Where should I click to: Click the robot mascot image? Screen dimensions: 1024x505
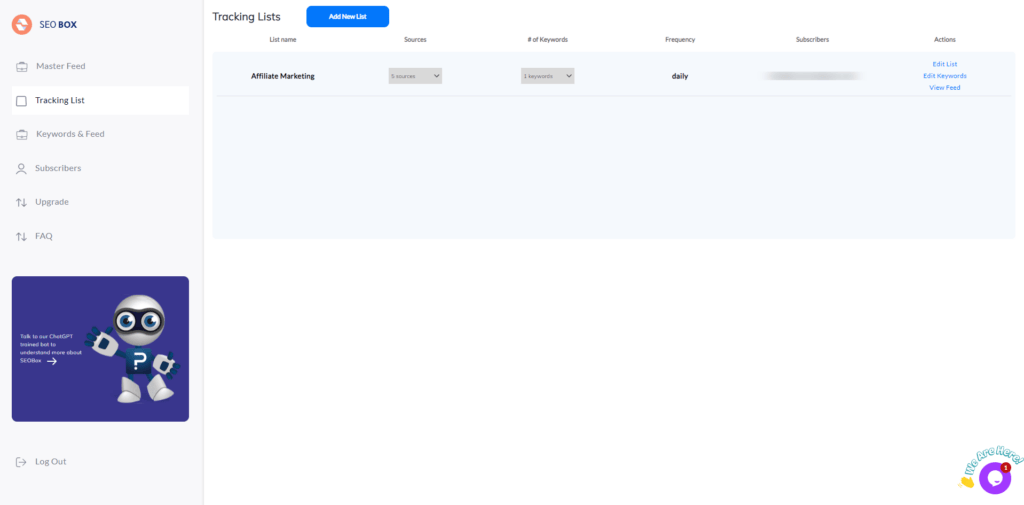pos(135,348)
